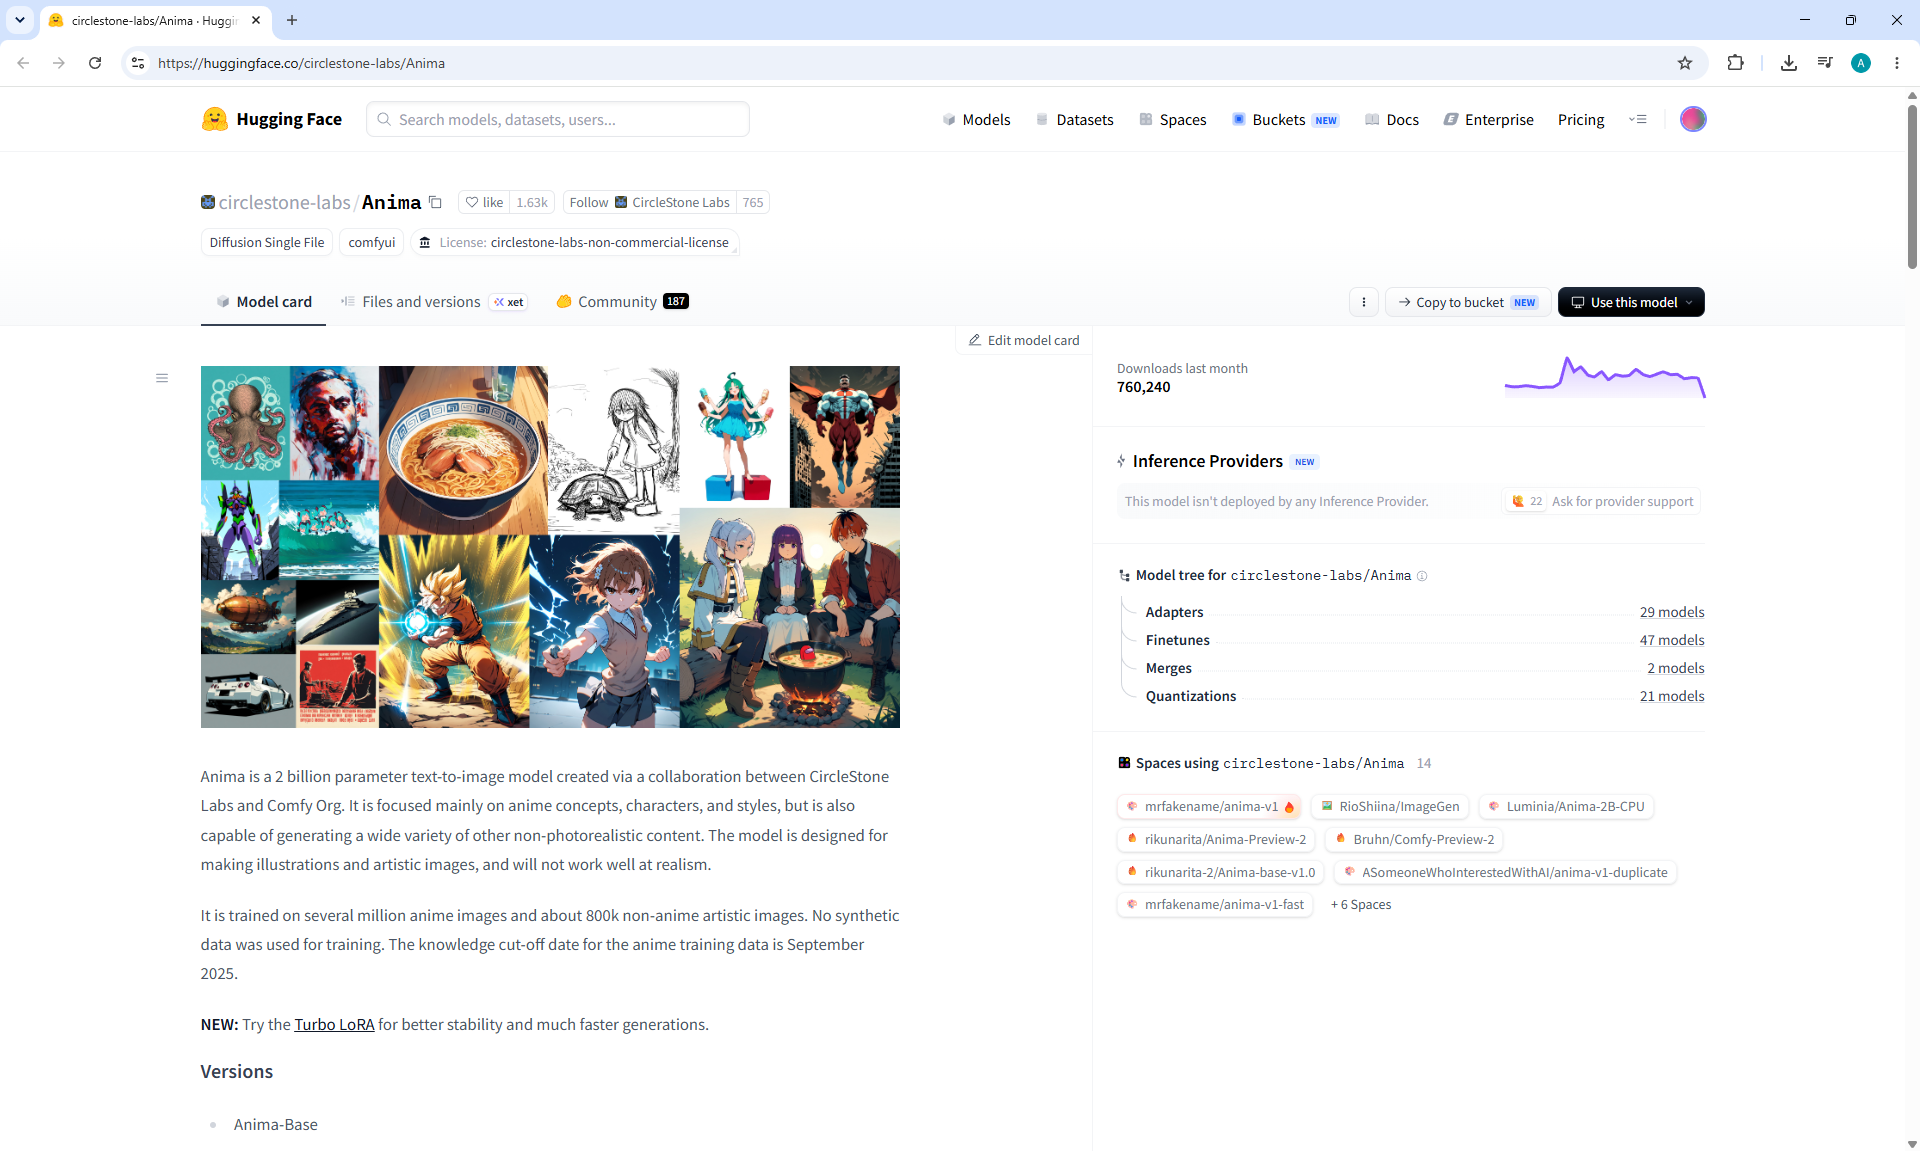View the 21 Quantizations models
Viewport: 1920px width, 1151px height.
1671,696
